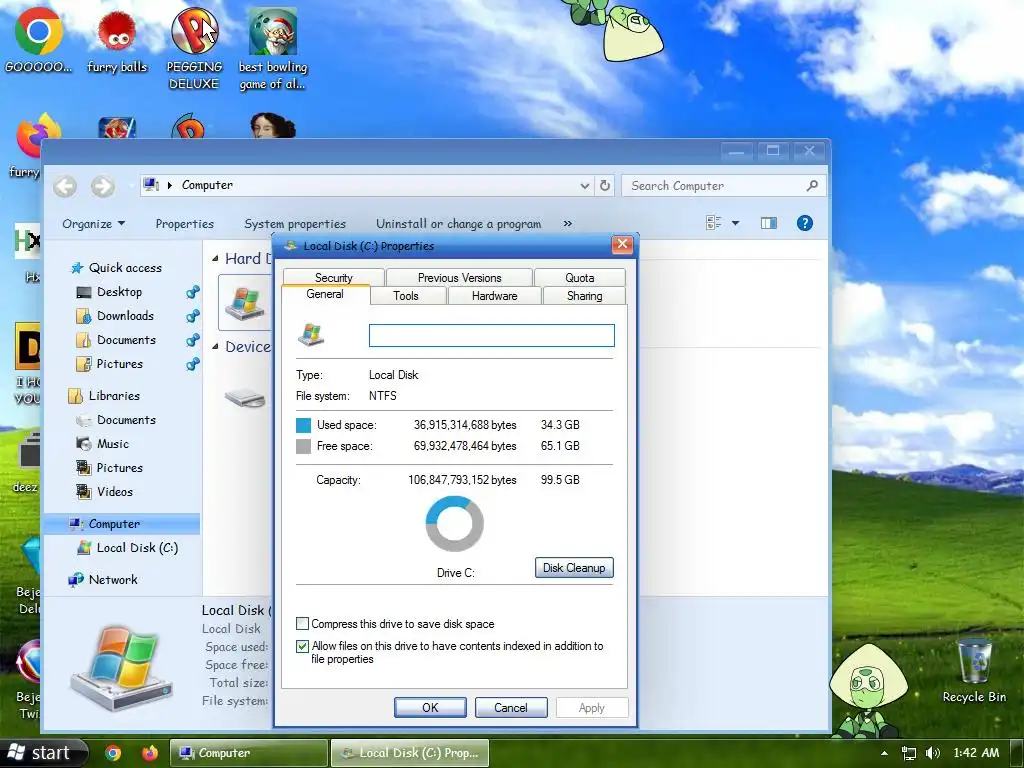
Task: Click the volume speaker tray icon
Action: pyautogui.click(x=933, y=753)
